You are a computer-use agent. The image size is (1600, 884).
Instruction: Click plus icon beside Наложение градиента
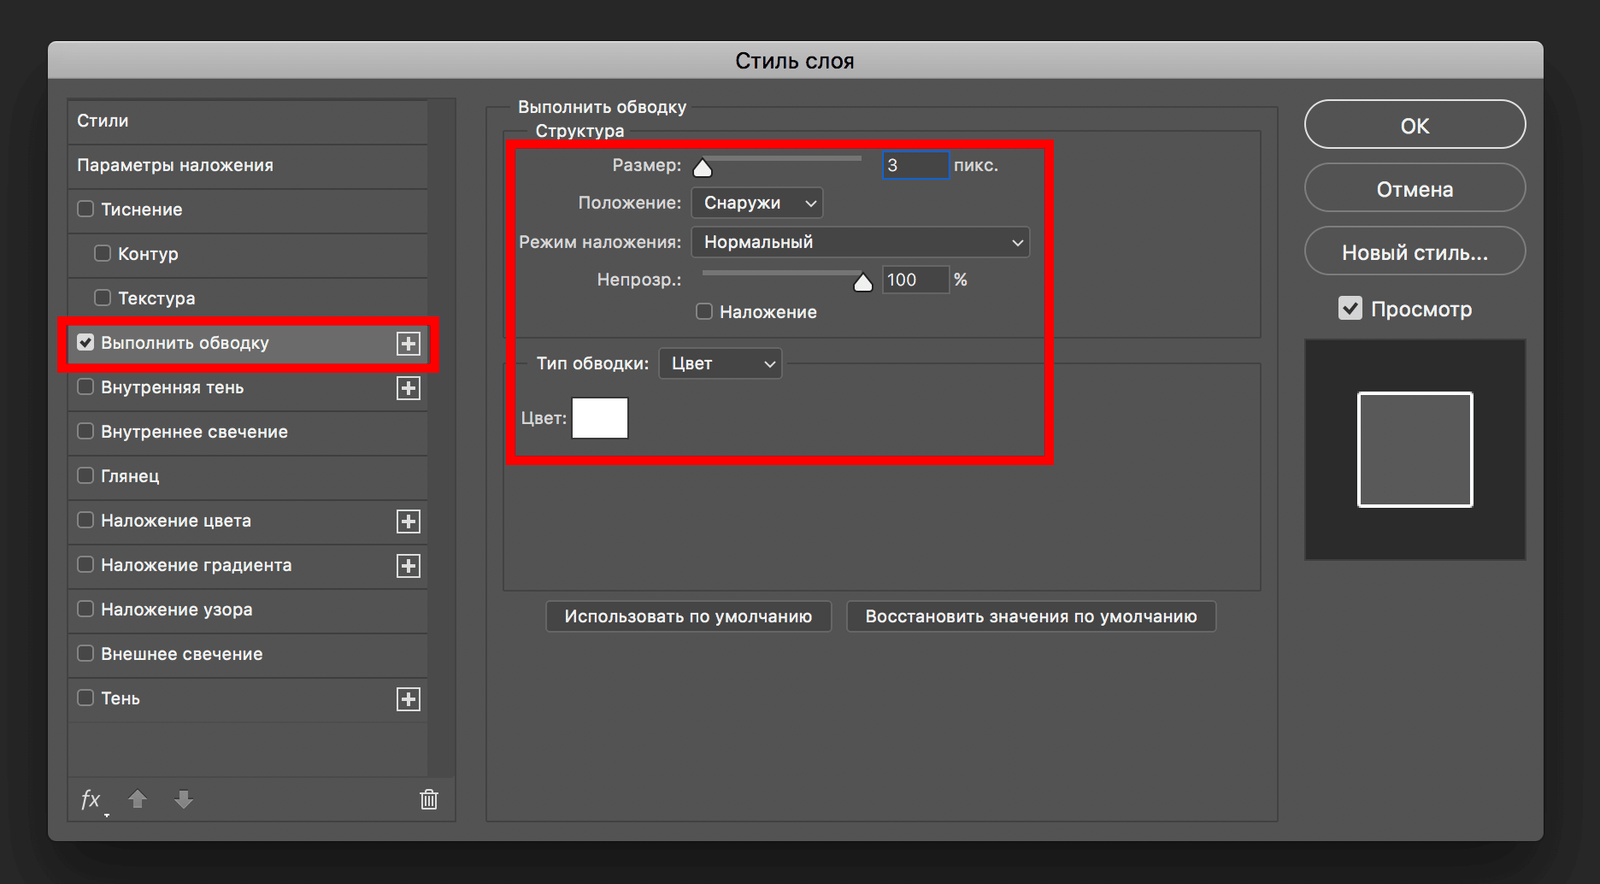point(408,566)
